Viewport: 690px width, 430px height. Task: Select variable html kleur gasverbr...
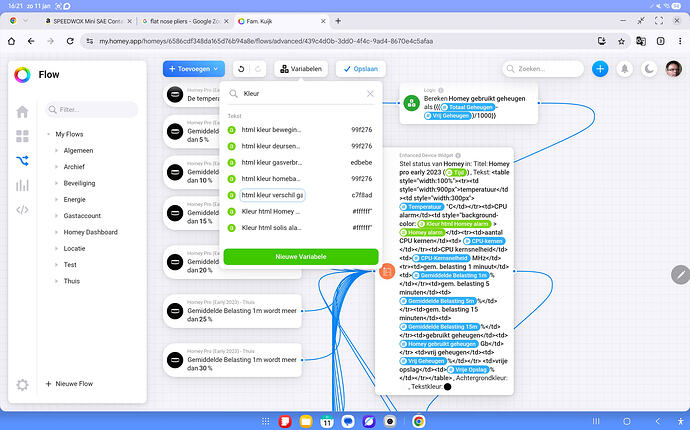[x=301, y=162]
